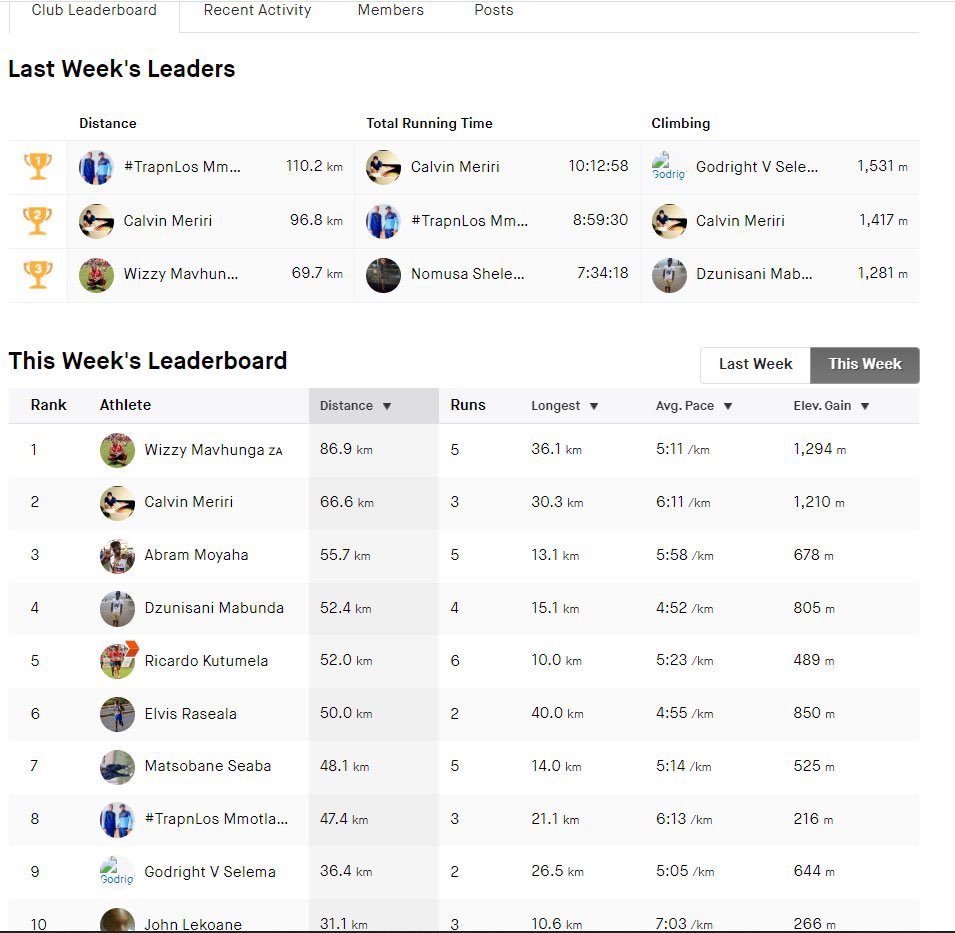Open Matsobane Seaba profile link

pyautogui.click(x=207, y=766)
